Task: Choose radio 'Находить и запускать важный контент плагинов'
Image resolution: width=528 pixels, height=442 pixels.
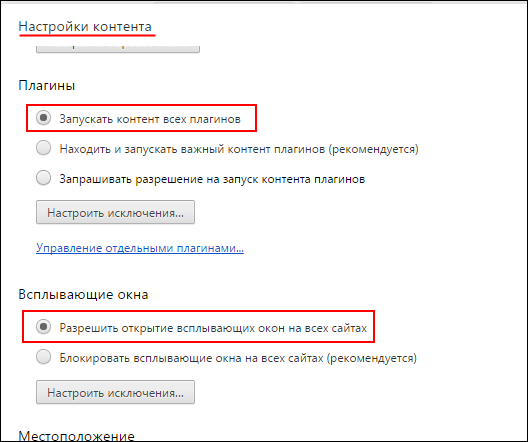Action: 43,148
